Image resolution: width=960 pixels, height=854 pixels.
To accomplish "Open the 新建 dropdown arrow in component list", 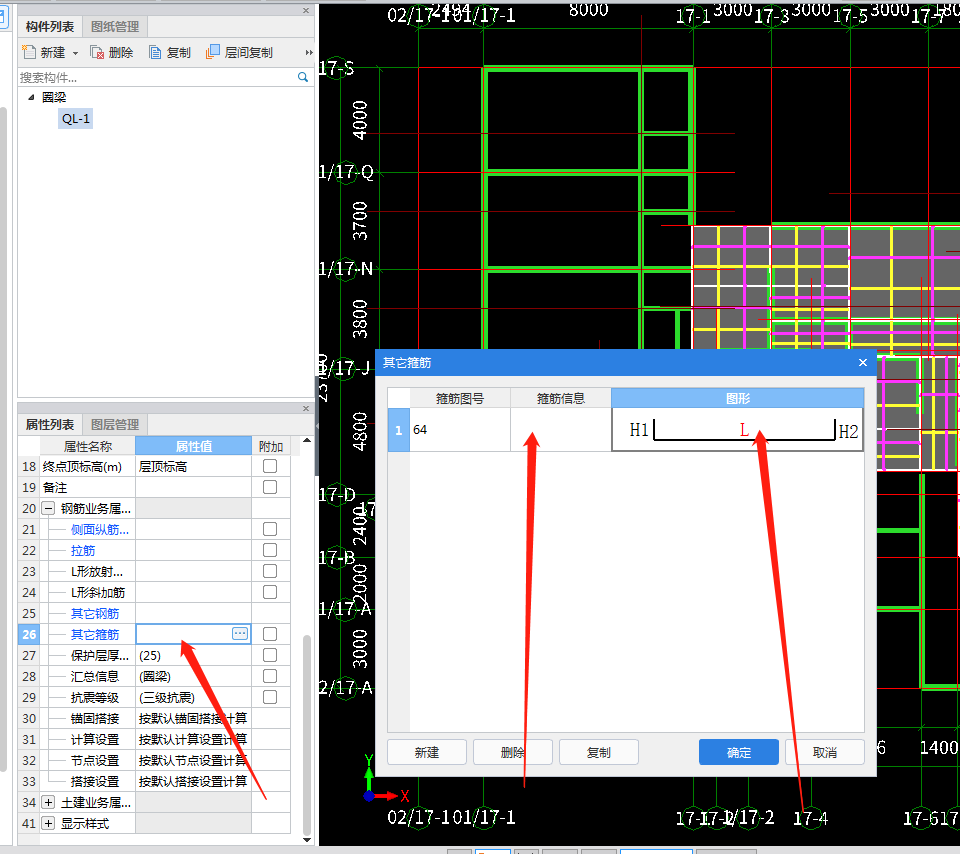I will tap(75, 53).
